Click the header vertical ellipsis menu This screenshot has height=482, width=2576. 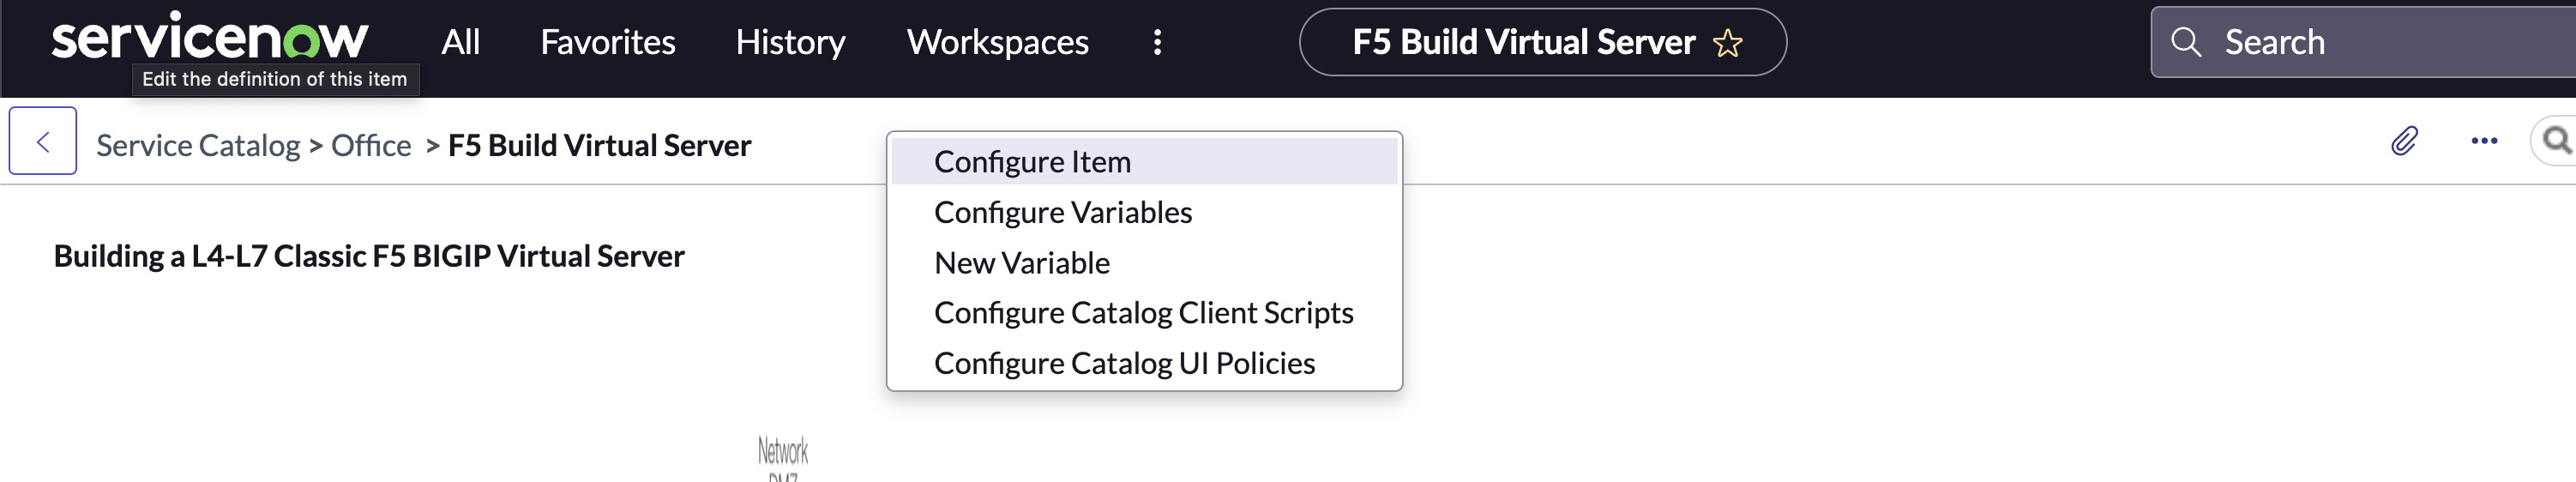point(1157,42)
